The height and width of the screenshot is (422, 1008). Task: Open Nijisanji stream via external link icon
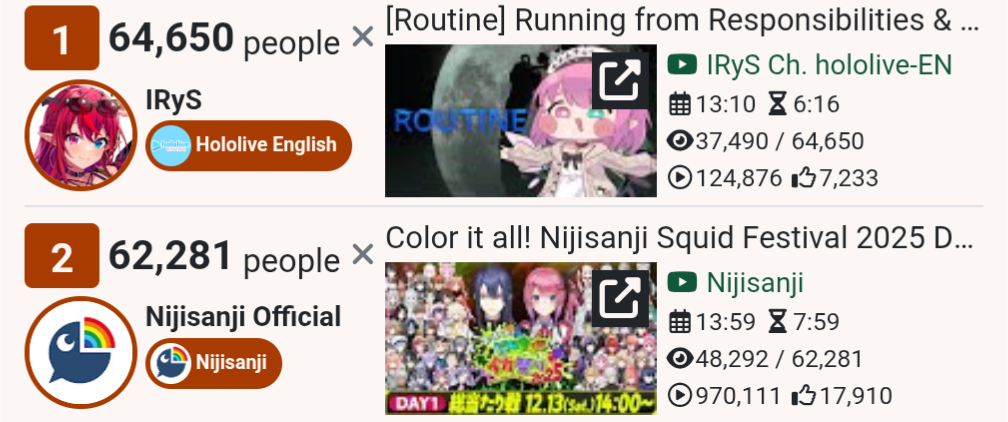620,298
